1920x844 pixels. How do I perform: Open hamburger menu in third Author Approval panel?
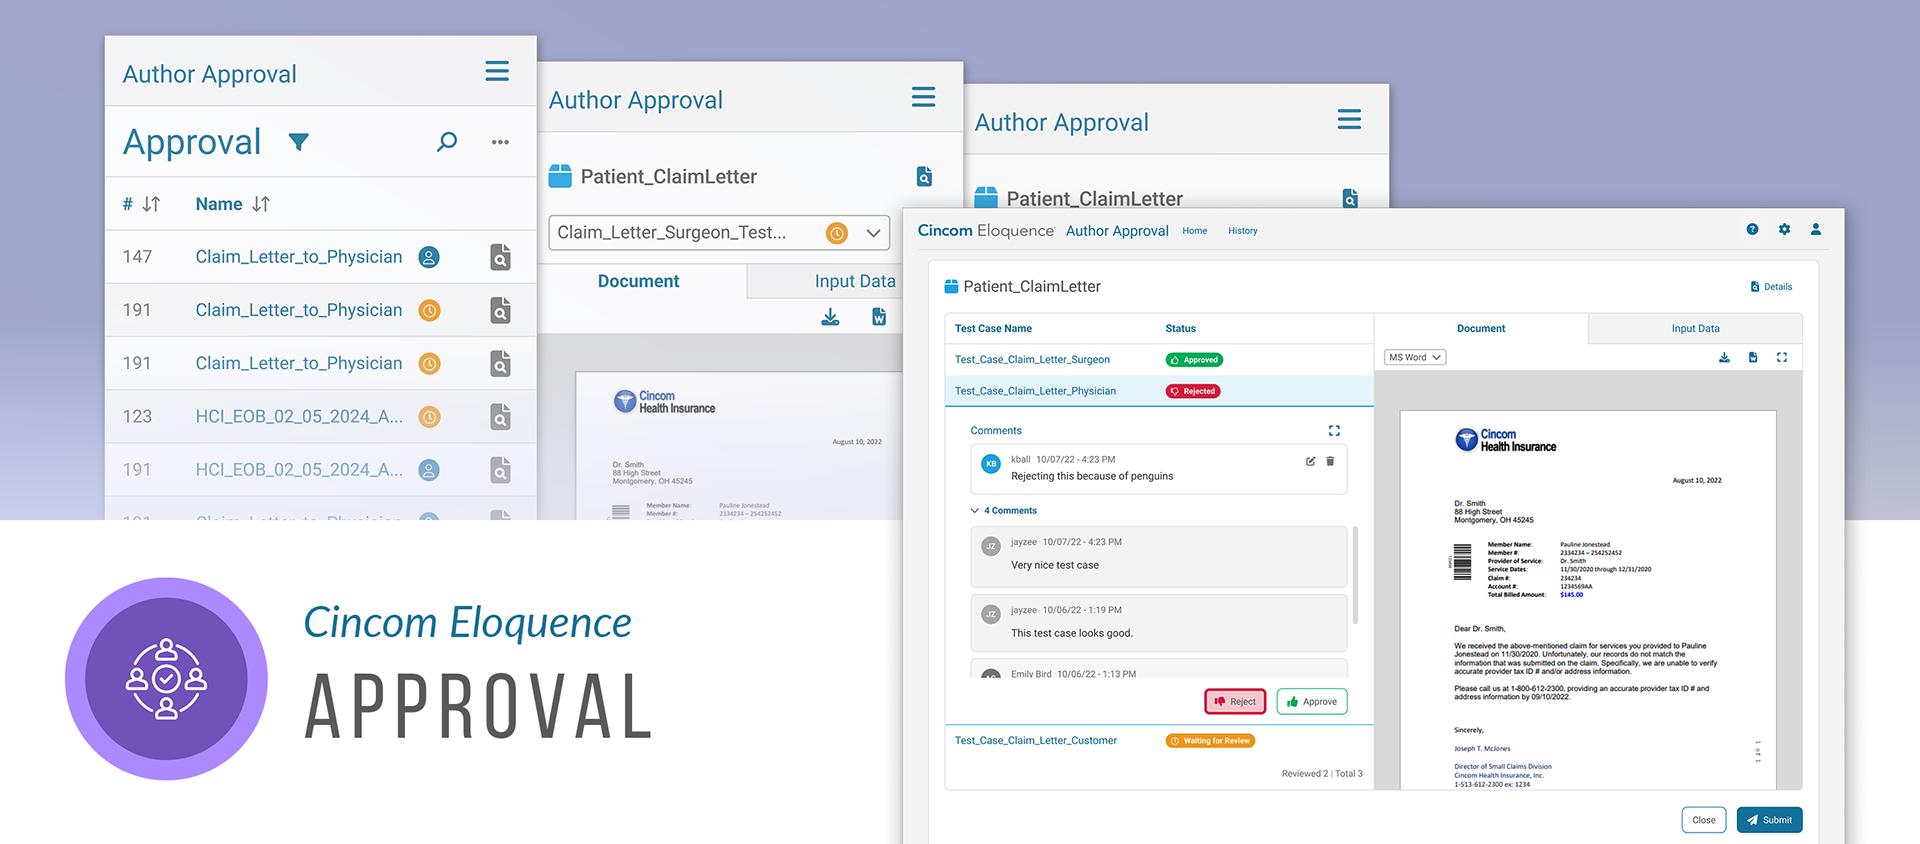coord(1349,119)
